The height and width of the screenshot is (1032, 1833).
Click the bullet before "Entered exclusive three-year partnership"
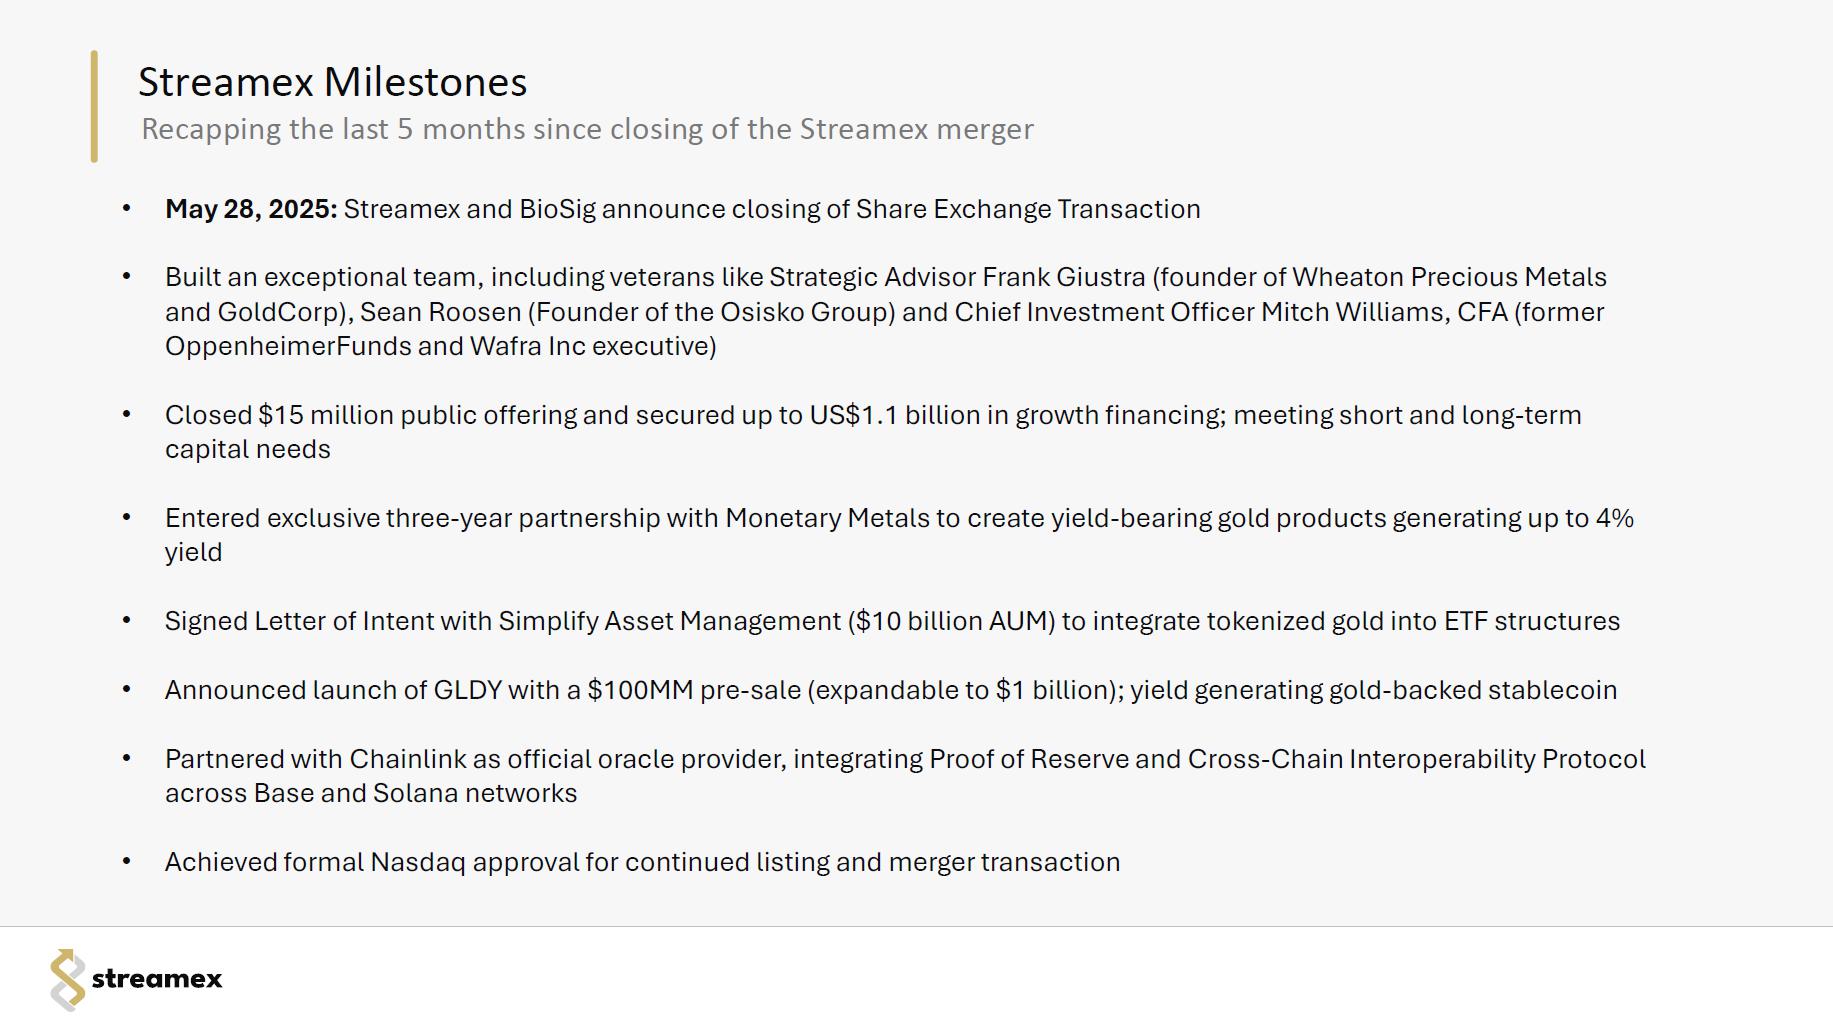click(x=126, y=517)
